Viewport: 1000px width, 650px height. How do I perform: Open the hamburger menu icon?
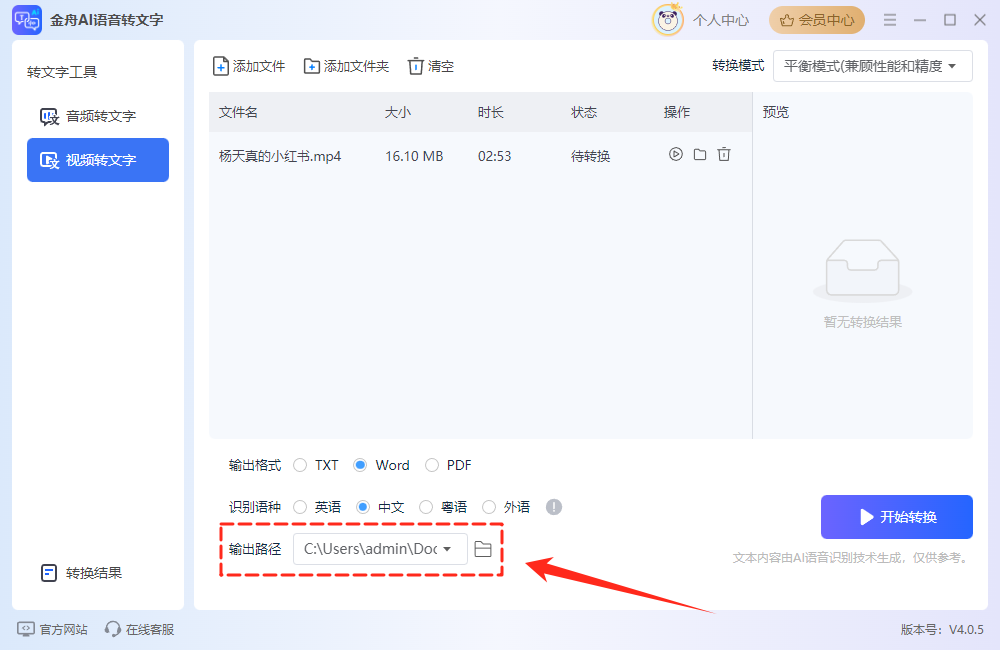coord(890,20)
